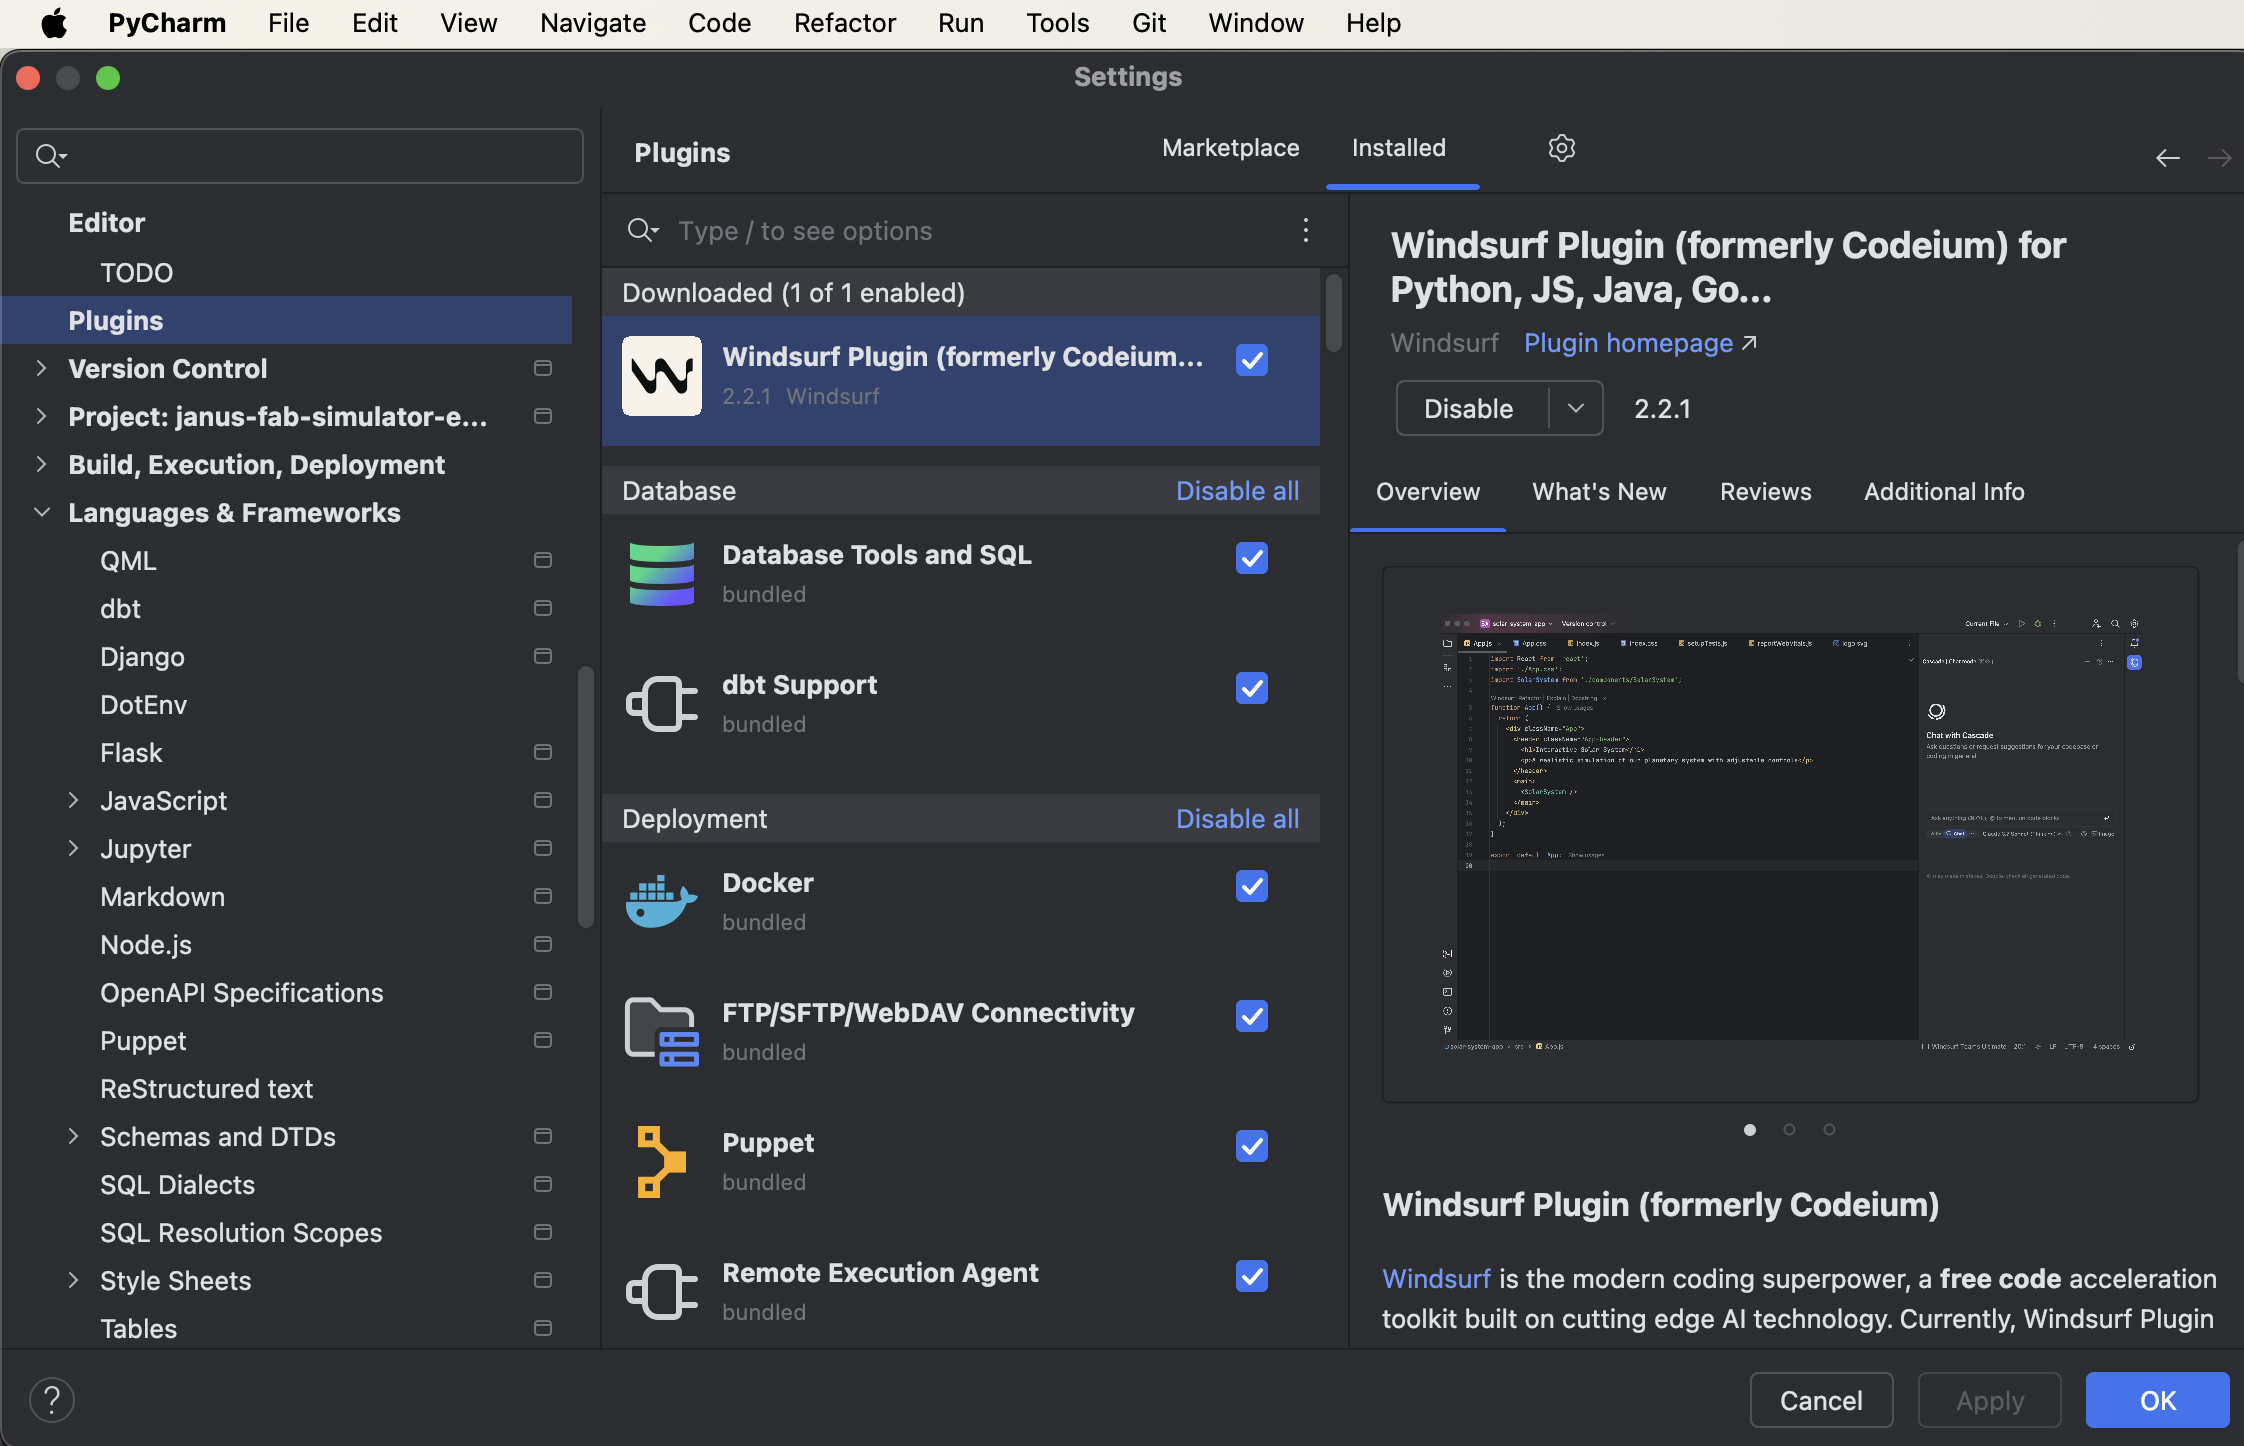Open the Additional Info tab
Screen dimensions: 2244x1446
(x=1944, y=492)
